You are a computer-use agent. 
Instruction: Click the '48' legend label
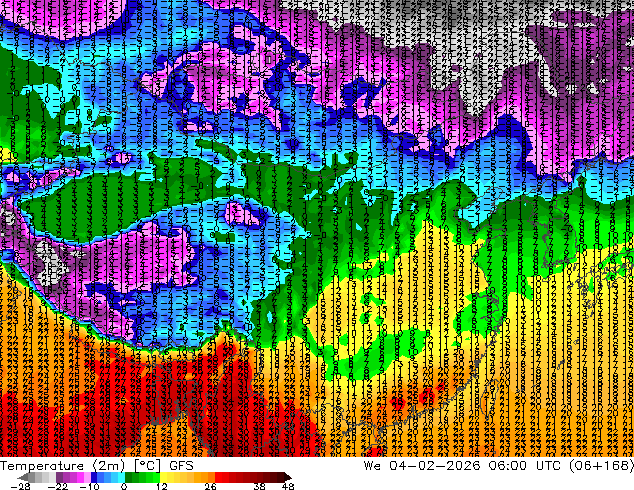(288, 486)
